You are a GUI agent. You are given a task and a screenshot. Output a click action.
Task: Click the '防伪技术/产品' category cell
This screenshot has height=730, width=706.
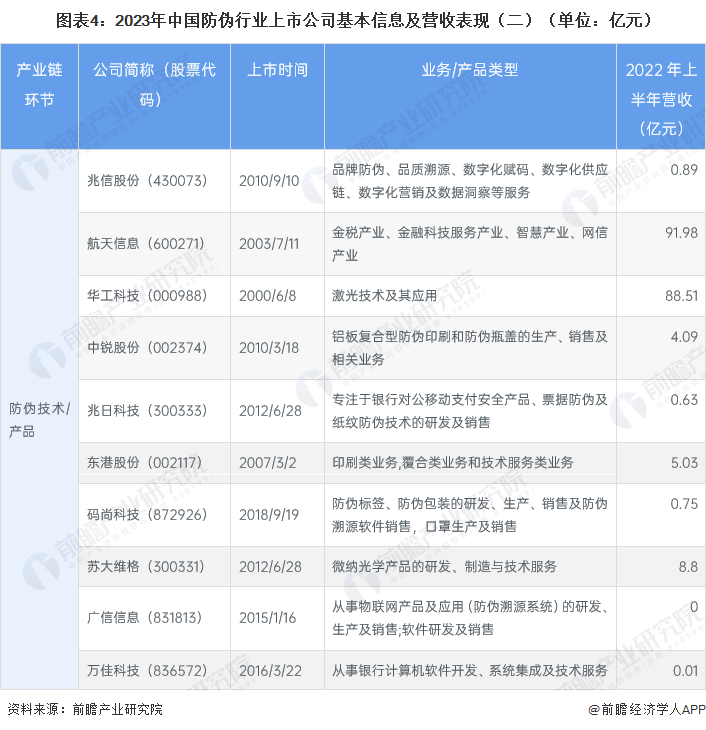tap(40, 419)
